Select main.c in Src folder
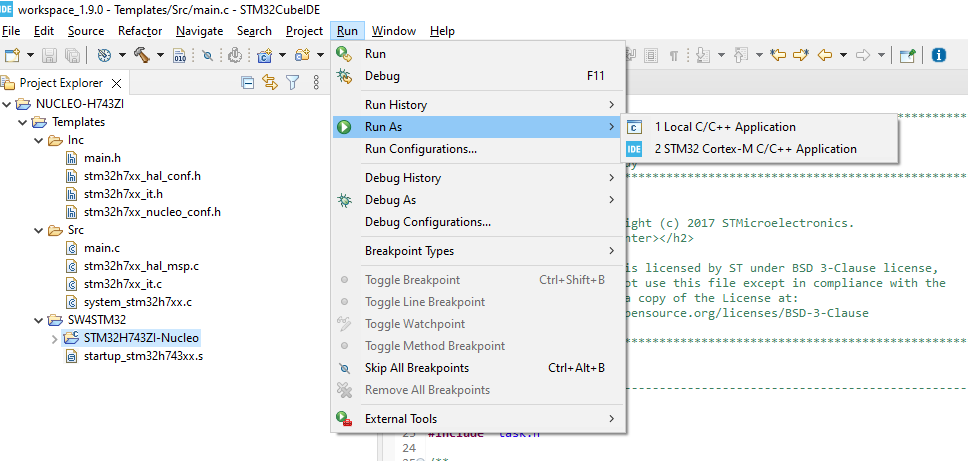This screenshot has width=968, height=461. (102, 248)
